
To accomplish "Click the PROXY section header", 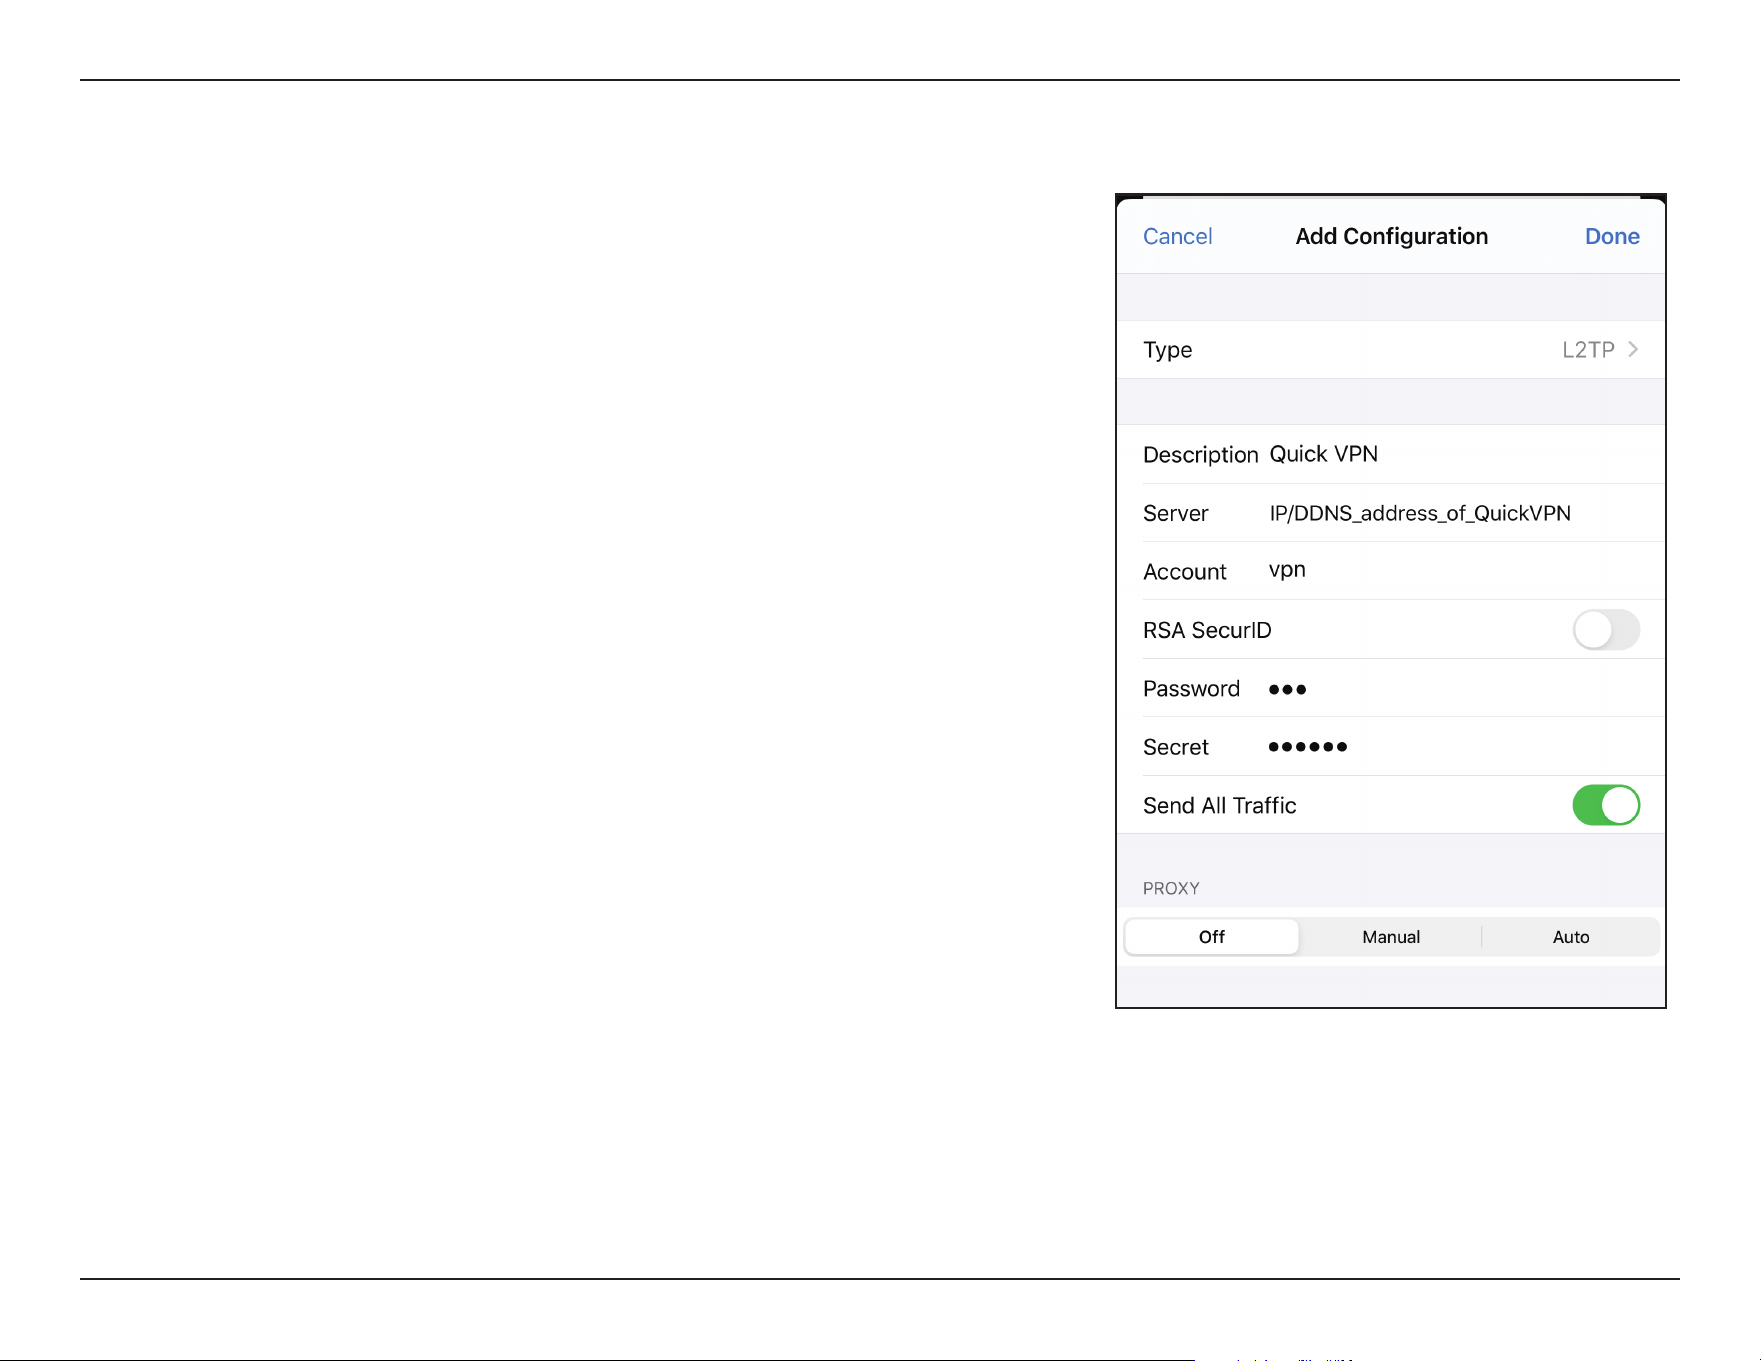I will 1171,888.
